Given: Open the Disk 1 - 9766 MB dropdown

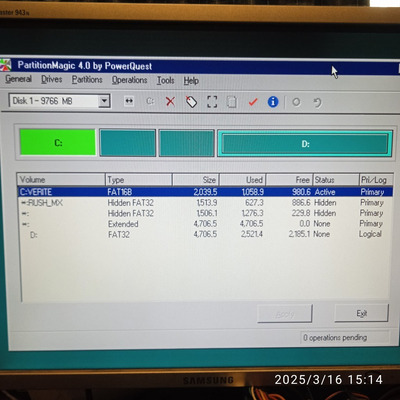Looking at the screenshot, I should click(104, 101).
